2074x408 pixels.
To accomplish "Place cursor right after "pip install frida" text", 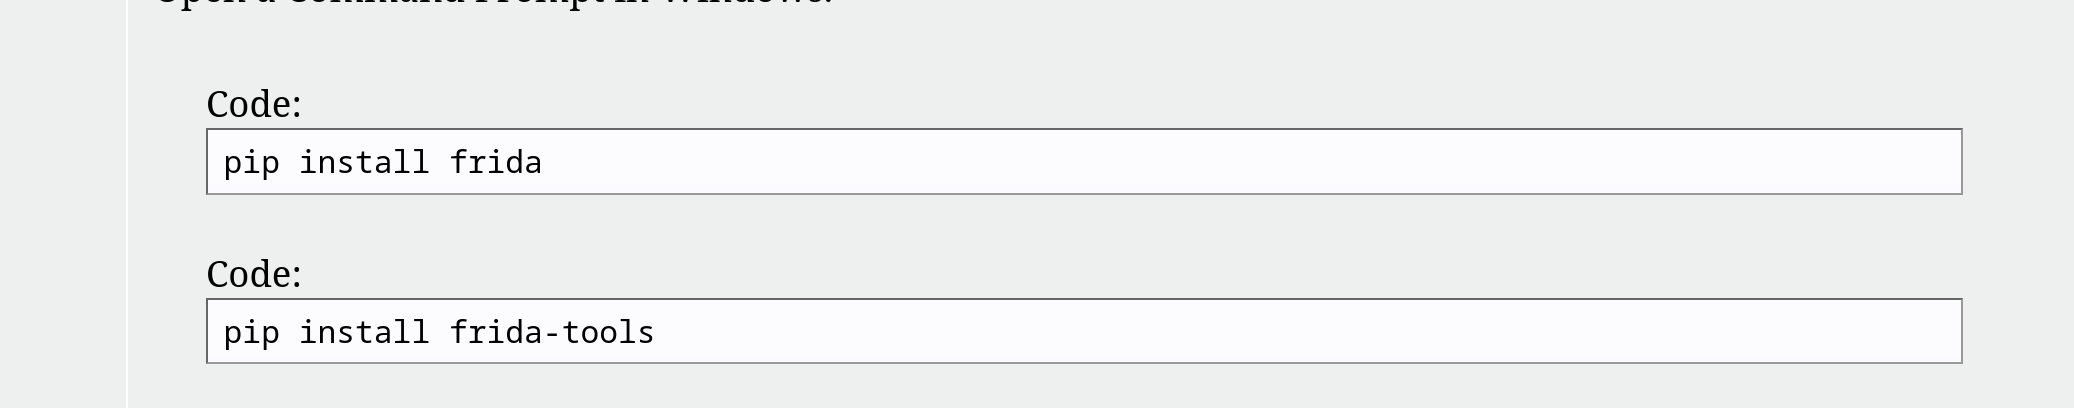I will (x=544, y=162).
